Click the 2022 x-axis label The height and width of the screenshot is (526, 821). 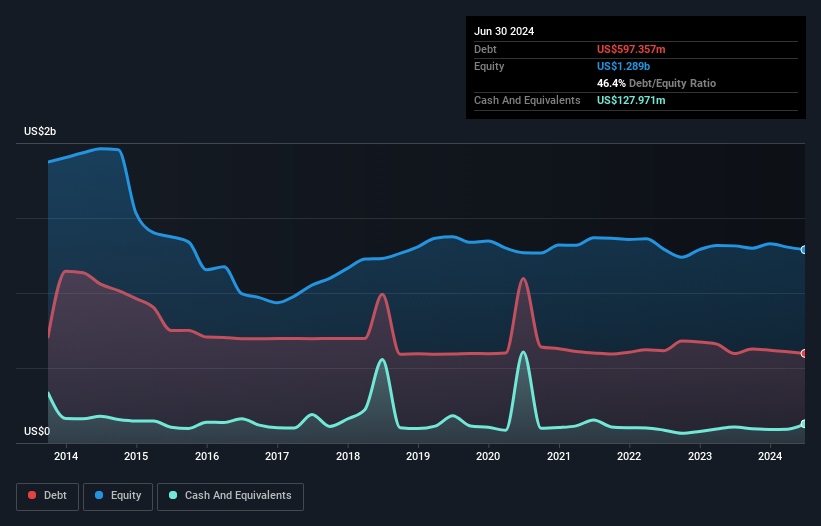tap(629, 456)
